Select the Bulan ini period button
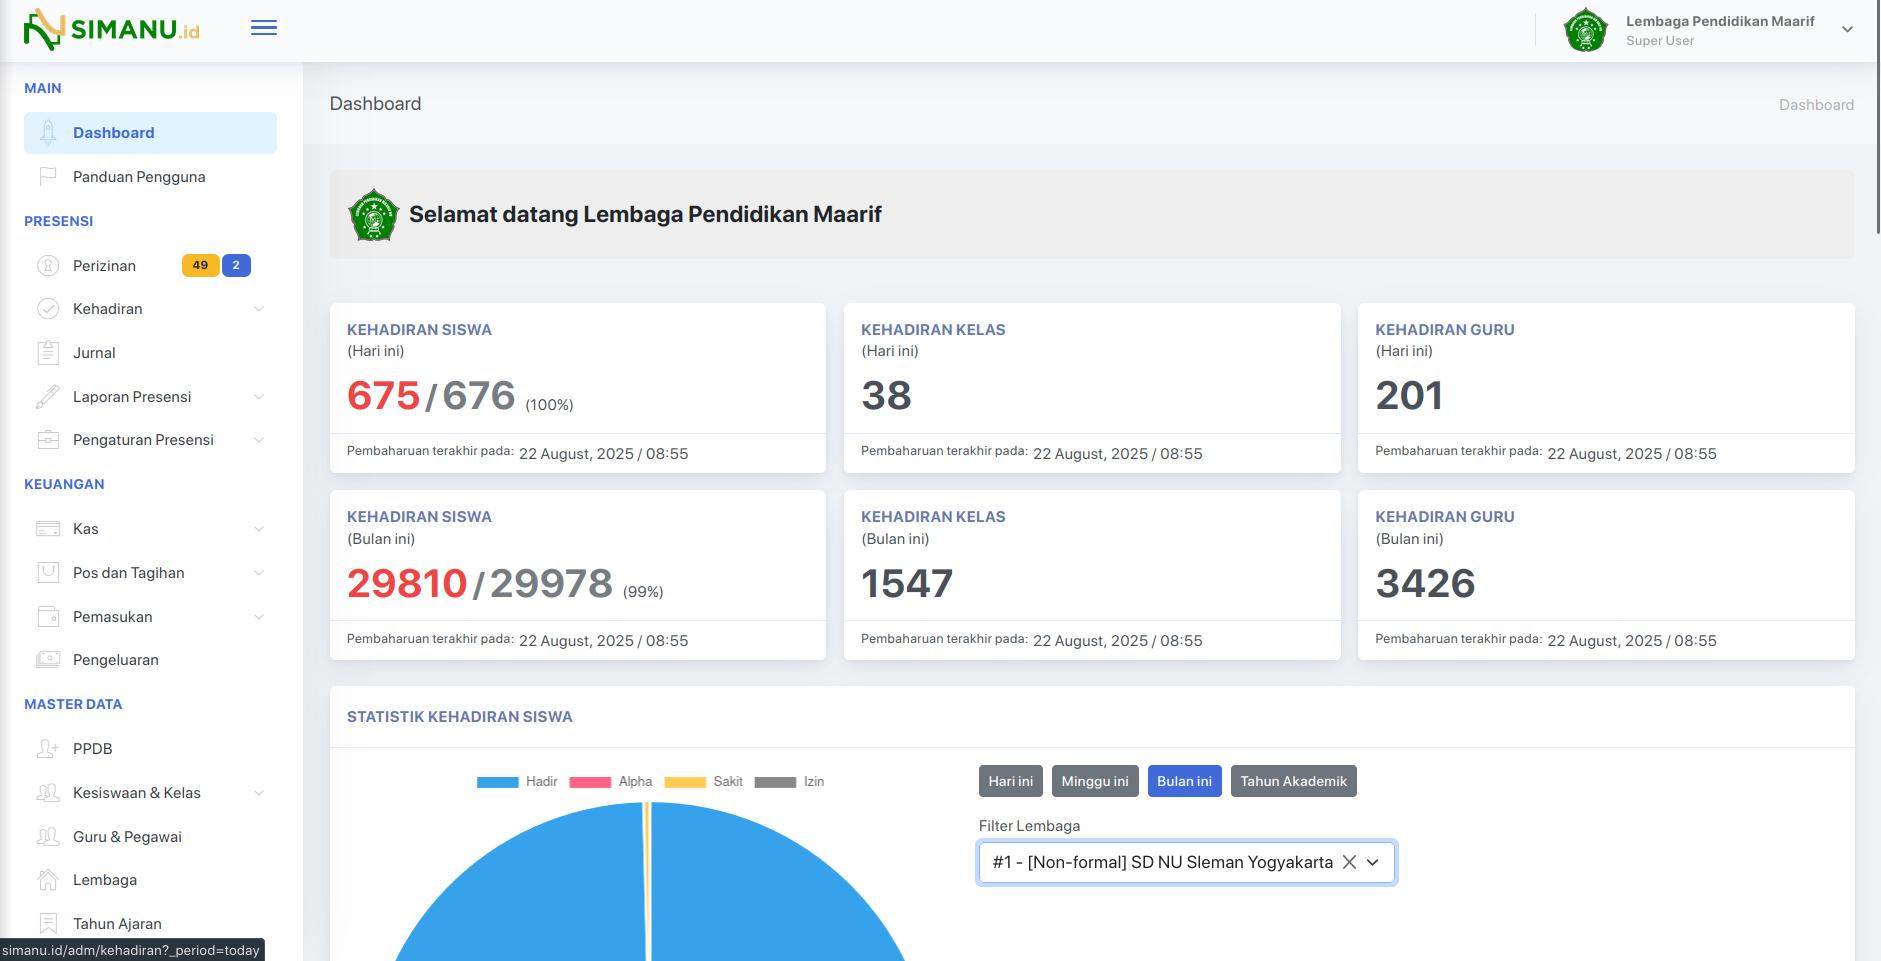This screenshot has width=1881, height=961. [x=1185, y=781]
